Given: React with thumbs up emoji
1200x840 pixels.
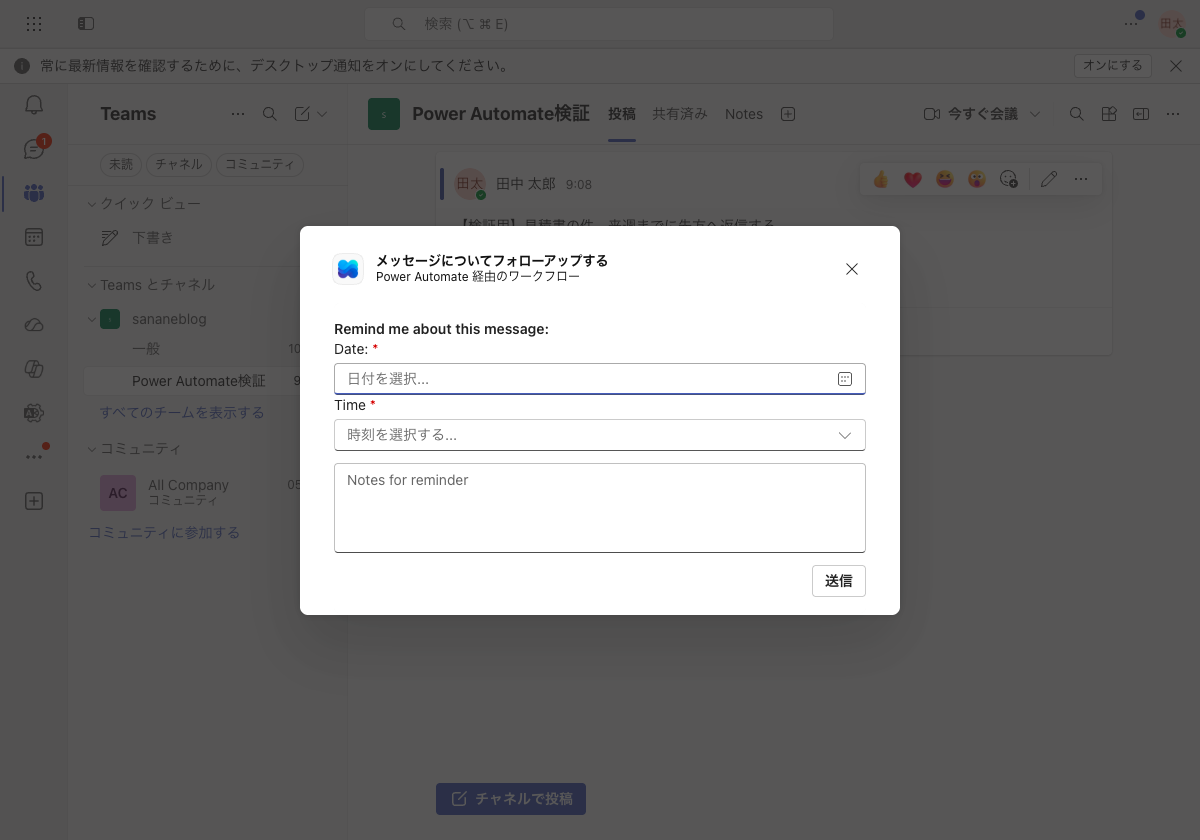Looking at the screenshot, I should (881, 179).
